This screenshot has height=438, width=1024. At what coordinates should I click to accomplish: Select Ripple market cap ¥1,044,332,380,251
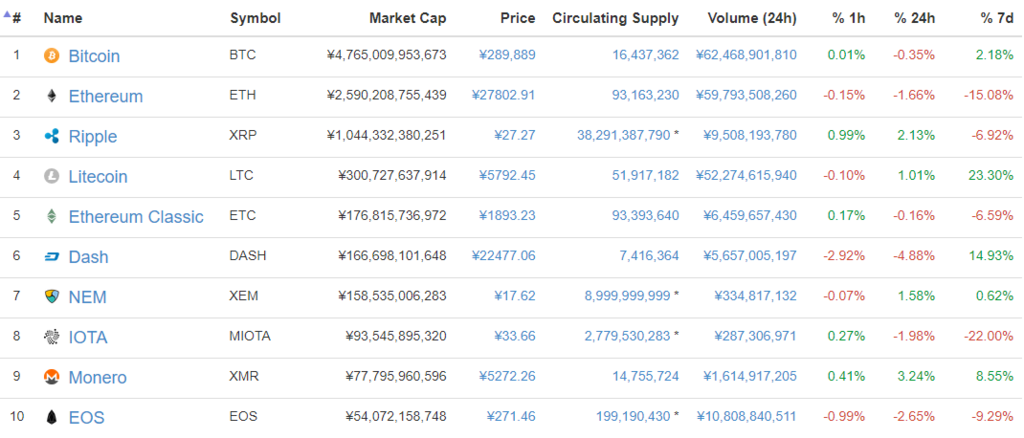click(x=387, y=135)
